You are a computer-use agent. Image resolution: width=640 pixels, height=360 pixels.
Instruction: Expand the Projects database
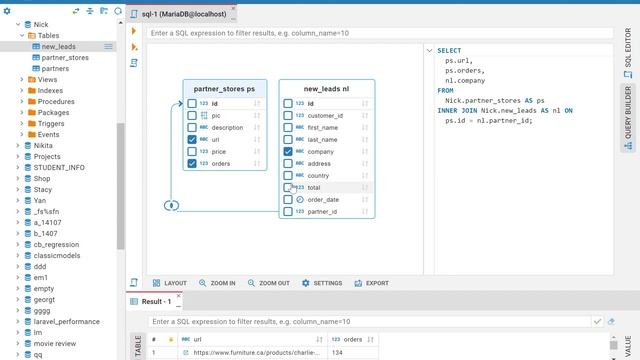tap(18, 156)
